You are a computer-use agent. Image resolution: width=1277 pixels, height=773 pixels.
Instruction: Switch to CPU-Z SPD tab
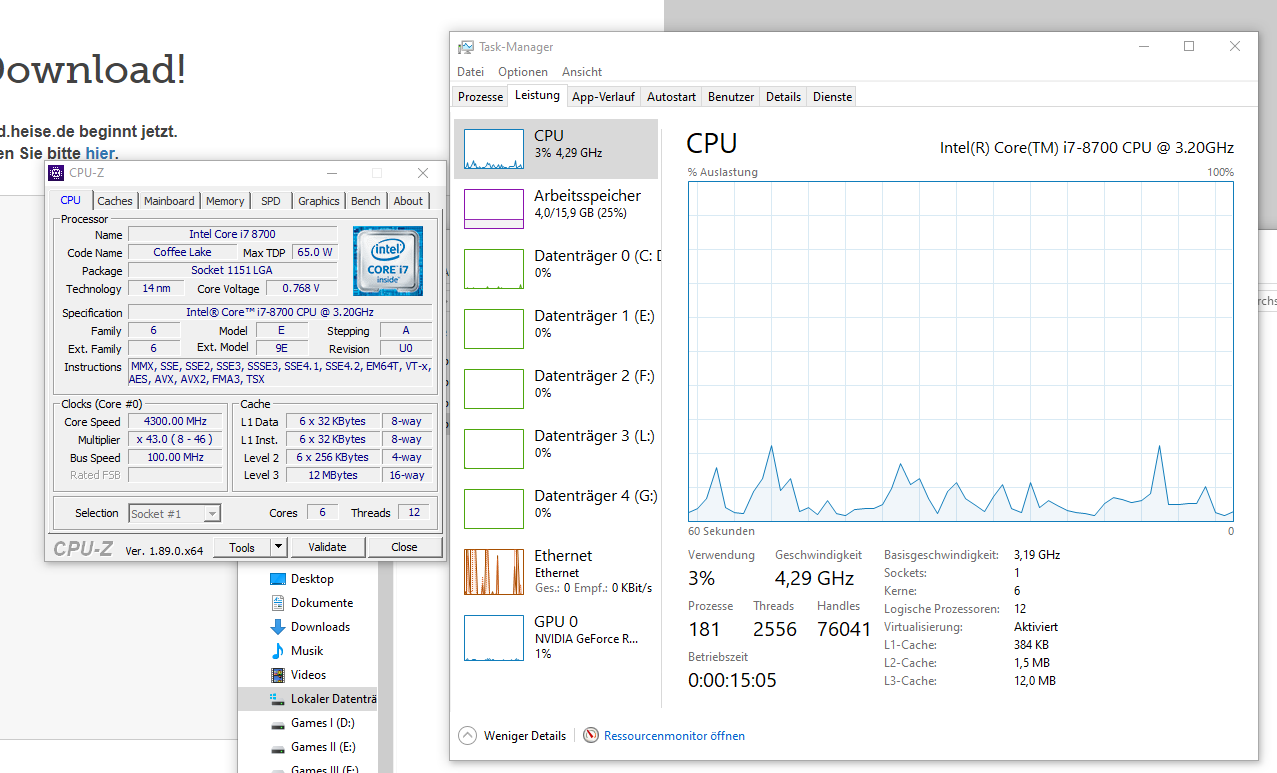[x=271, y=201]
